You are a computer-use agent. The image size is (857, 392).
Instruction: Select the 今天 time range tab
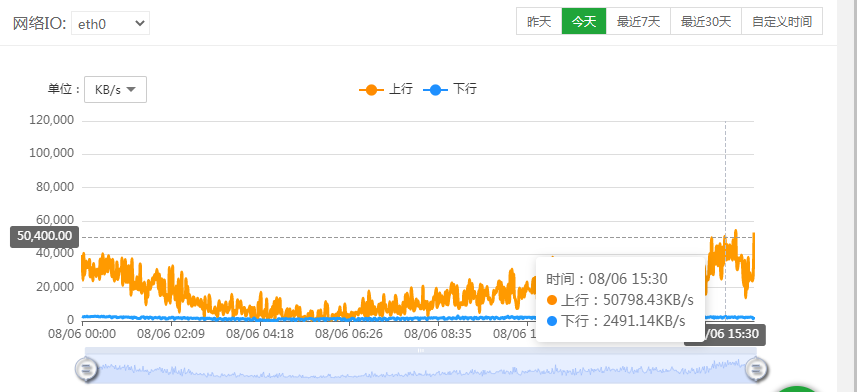click(x=584, y=22)
